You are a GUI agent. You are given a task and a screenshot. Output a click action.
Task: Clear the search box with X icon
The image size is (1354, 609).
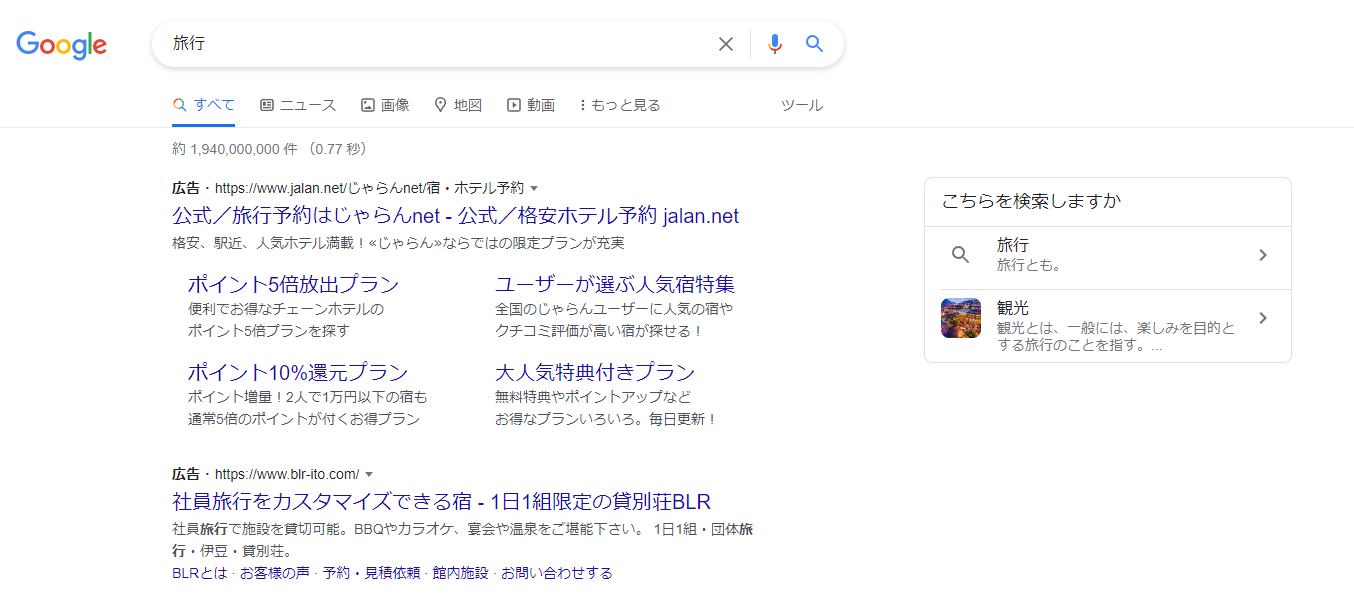726,44
